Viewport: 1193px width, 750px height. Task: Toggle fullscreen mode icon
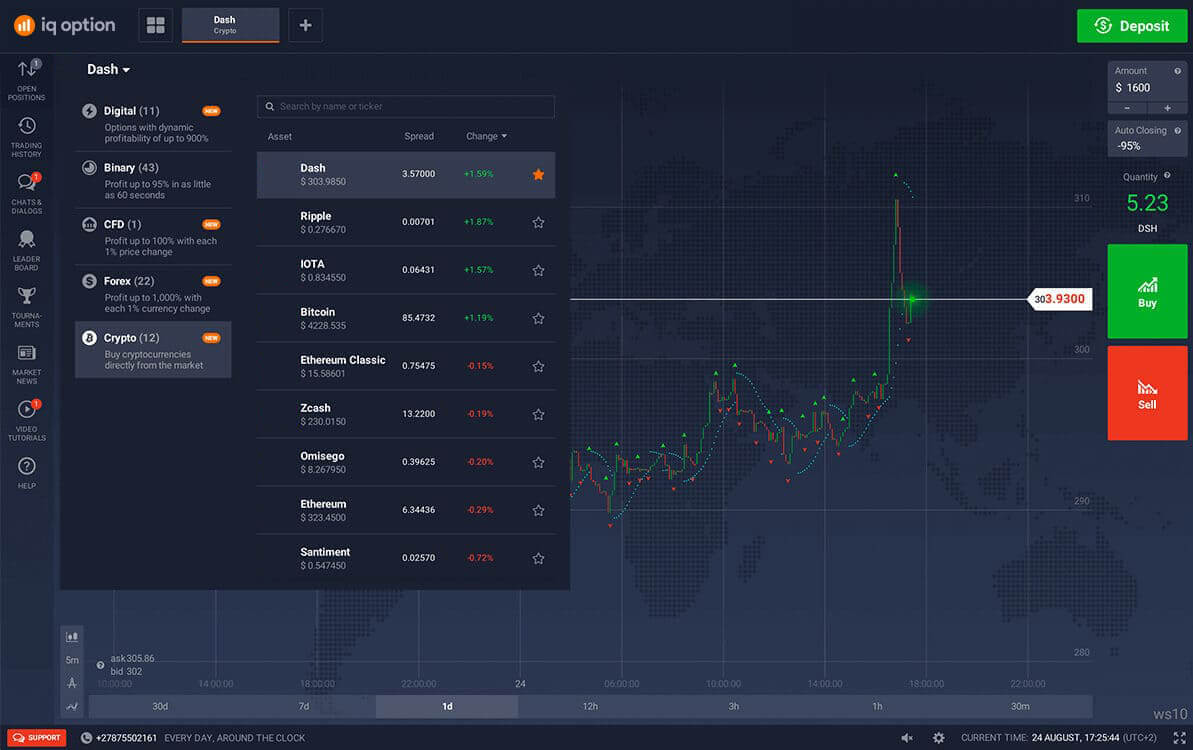[1179, 738]
